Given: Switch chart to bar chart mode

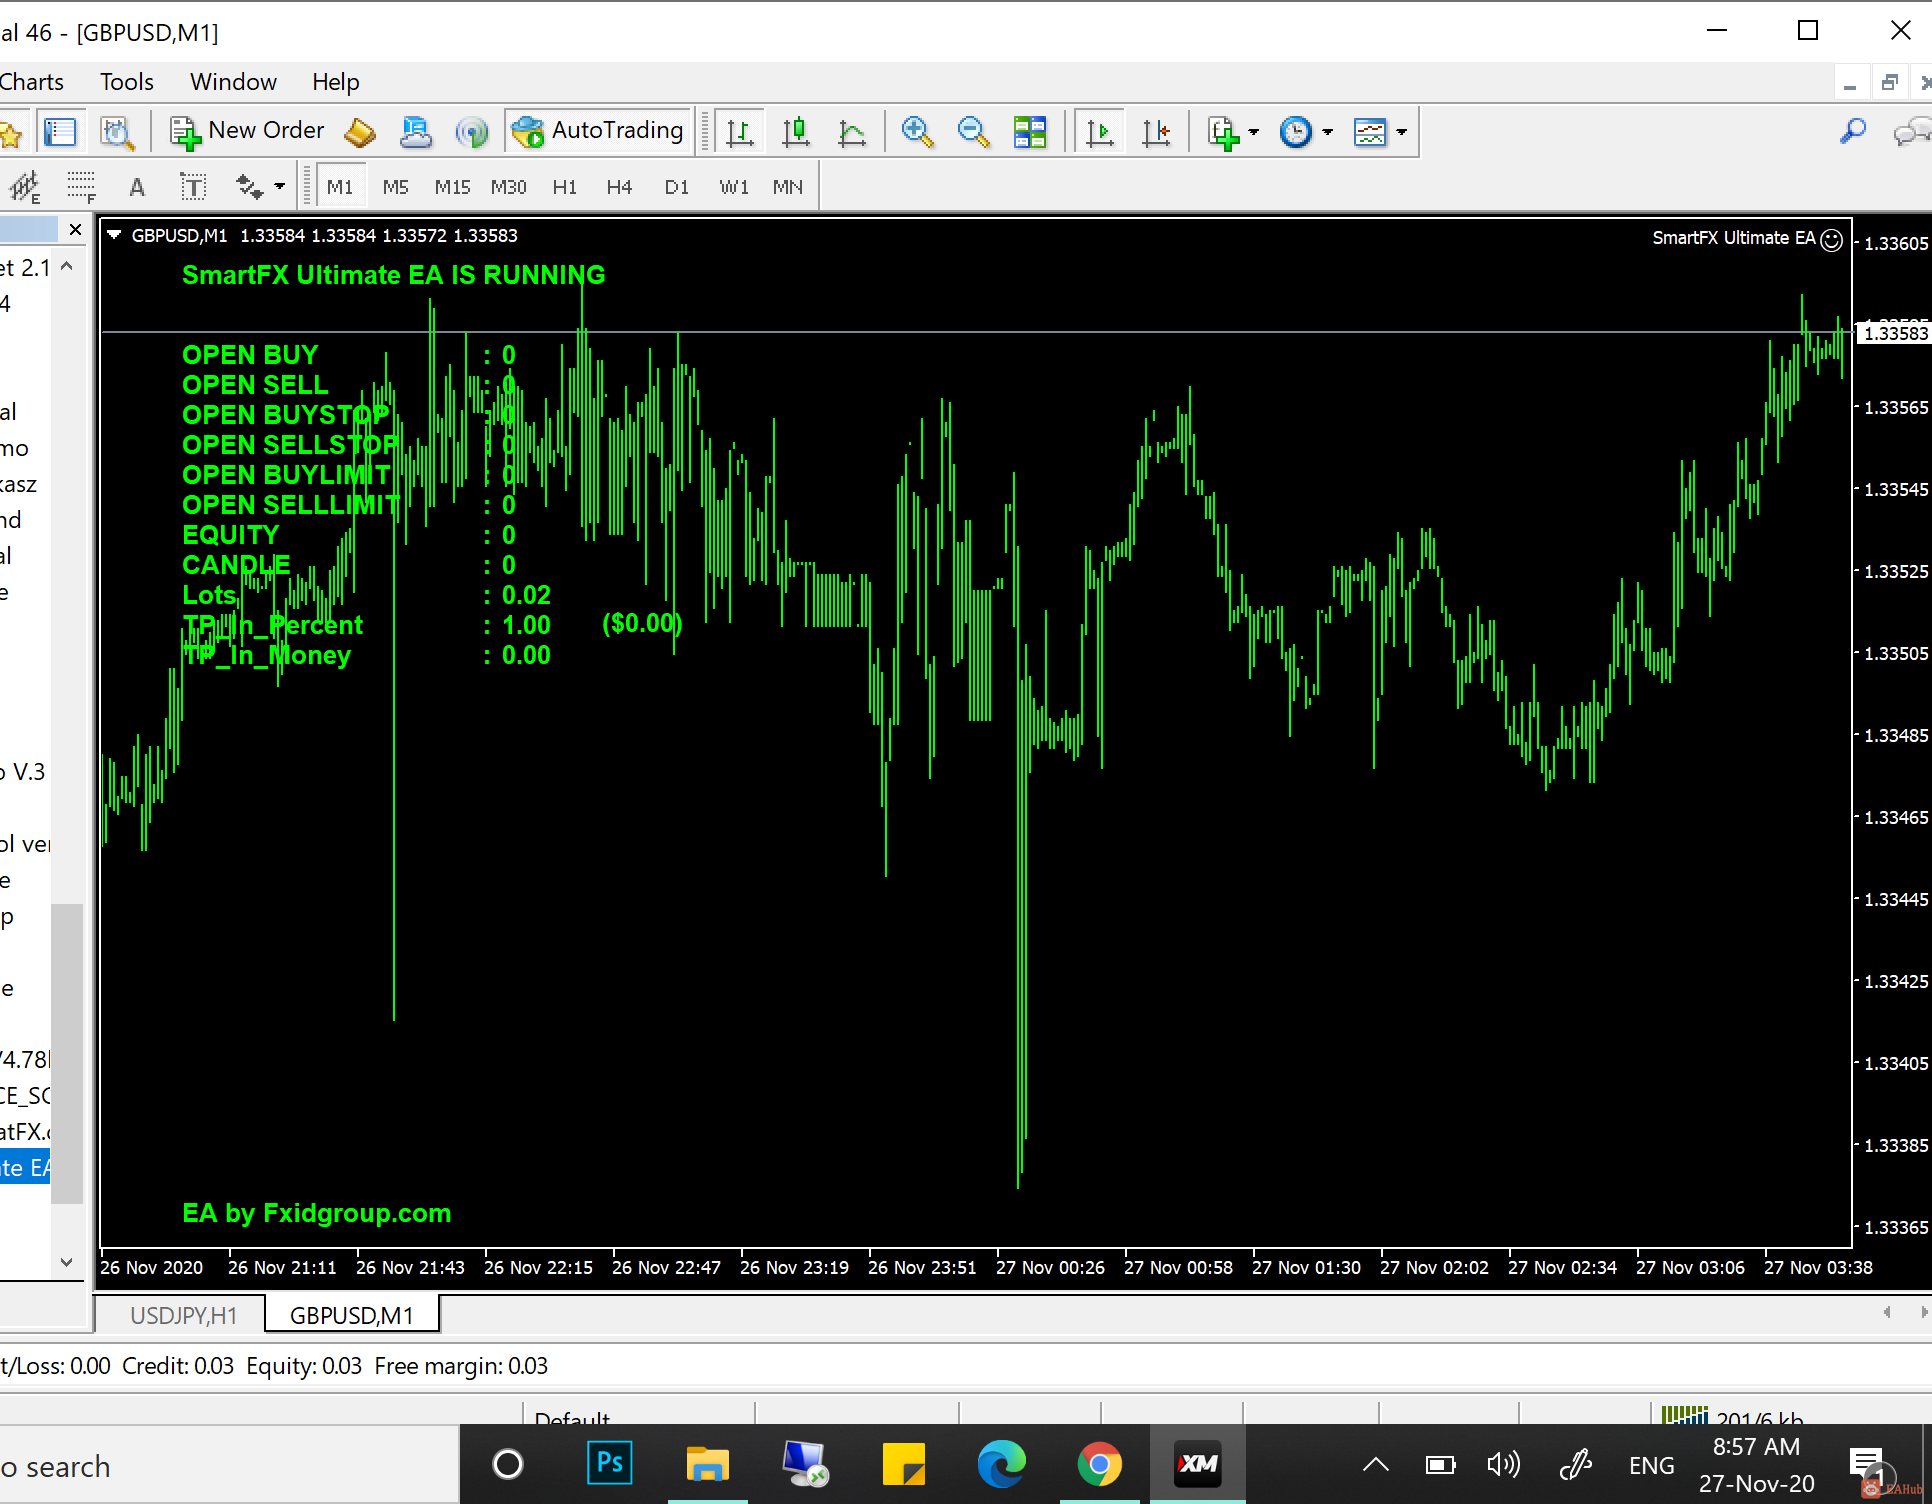Looking at the screenshot, I should coord(739,131).
